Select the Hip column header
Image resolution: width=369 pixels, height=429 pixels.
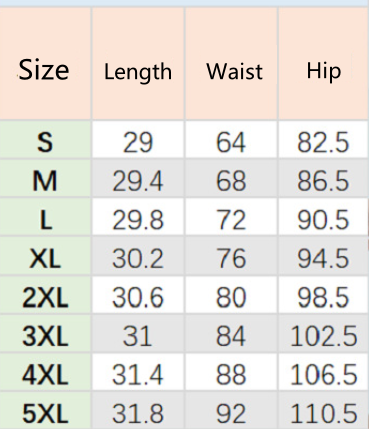click(x=324, y=72)
